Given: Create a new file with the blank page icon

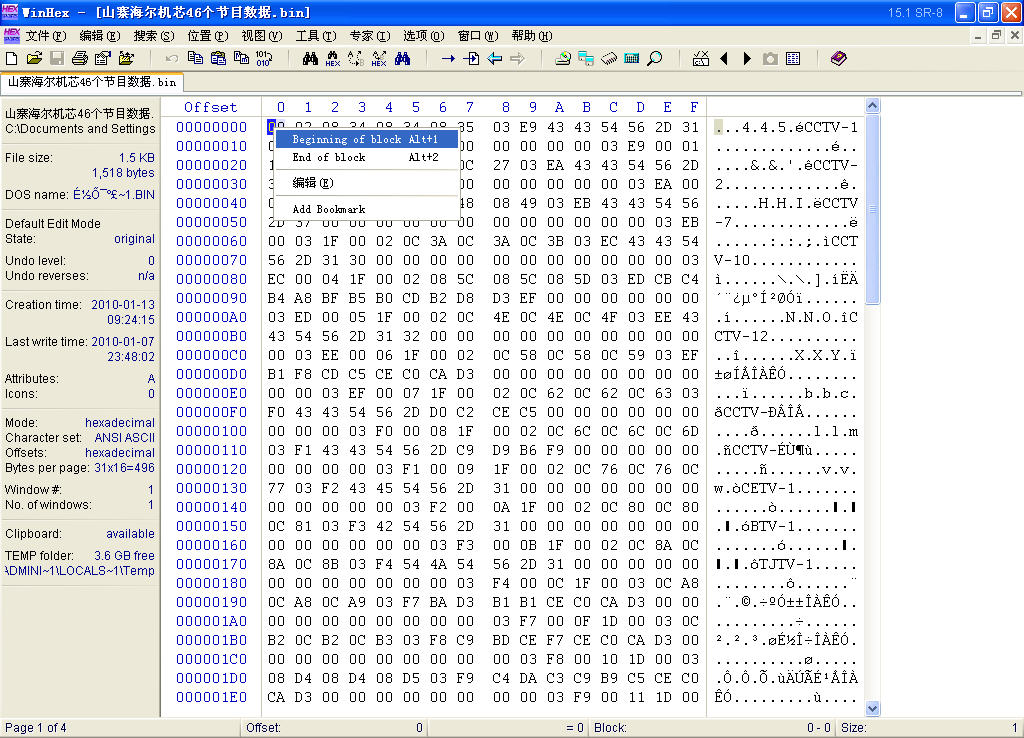Looking at the screenshot, I should 12,59.
